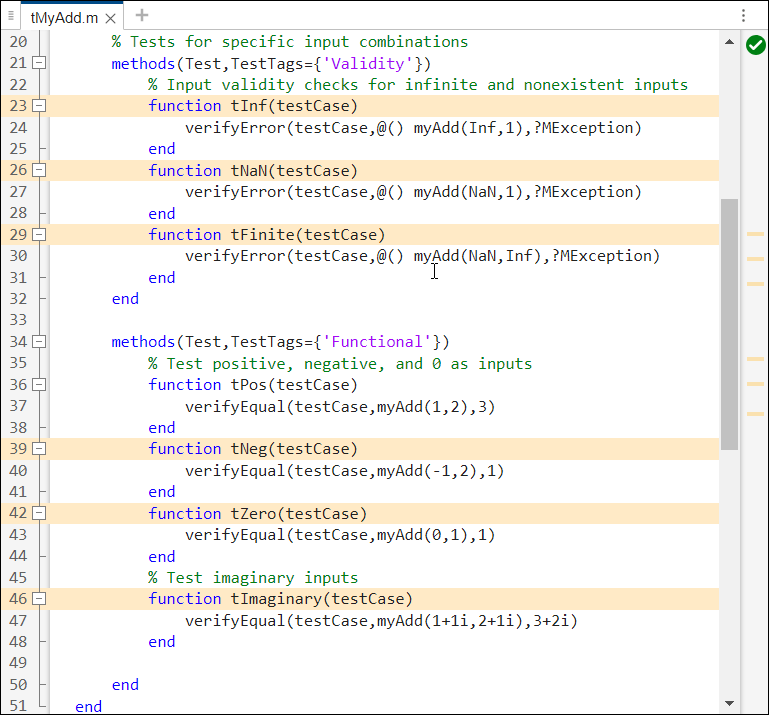Click the green code analyzer checkmark indicator

[x=755, y=45]
